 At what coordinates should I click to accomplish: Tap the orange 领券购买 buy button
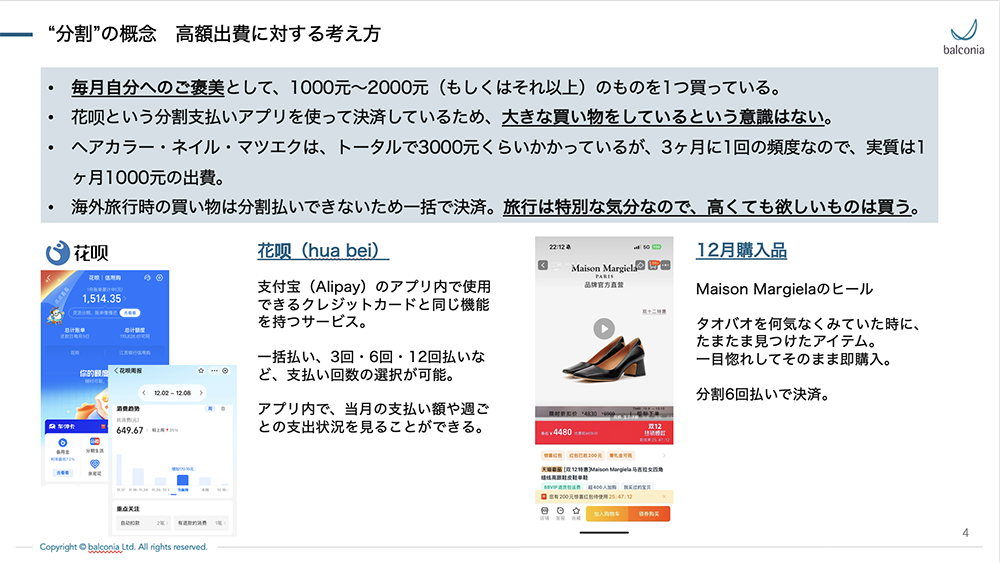click(x=649, y=514)
